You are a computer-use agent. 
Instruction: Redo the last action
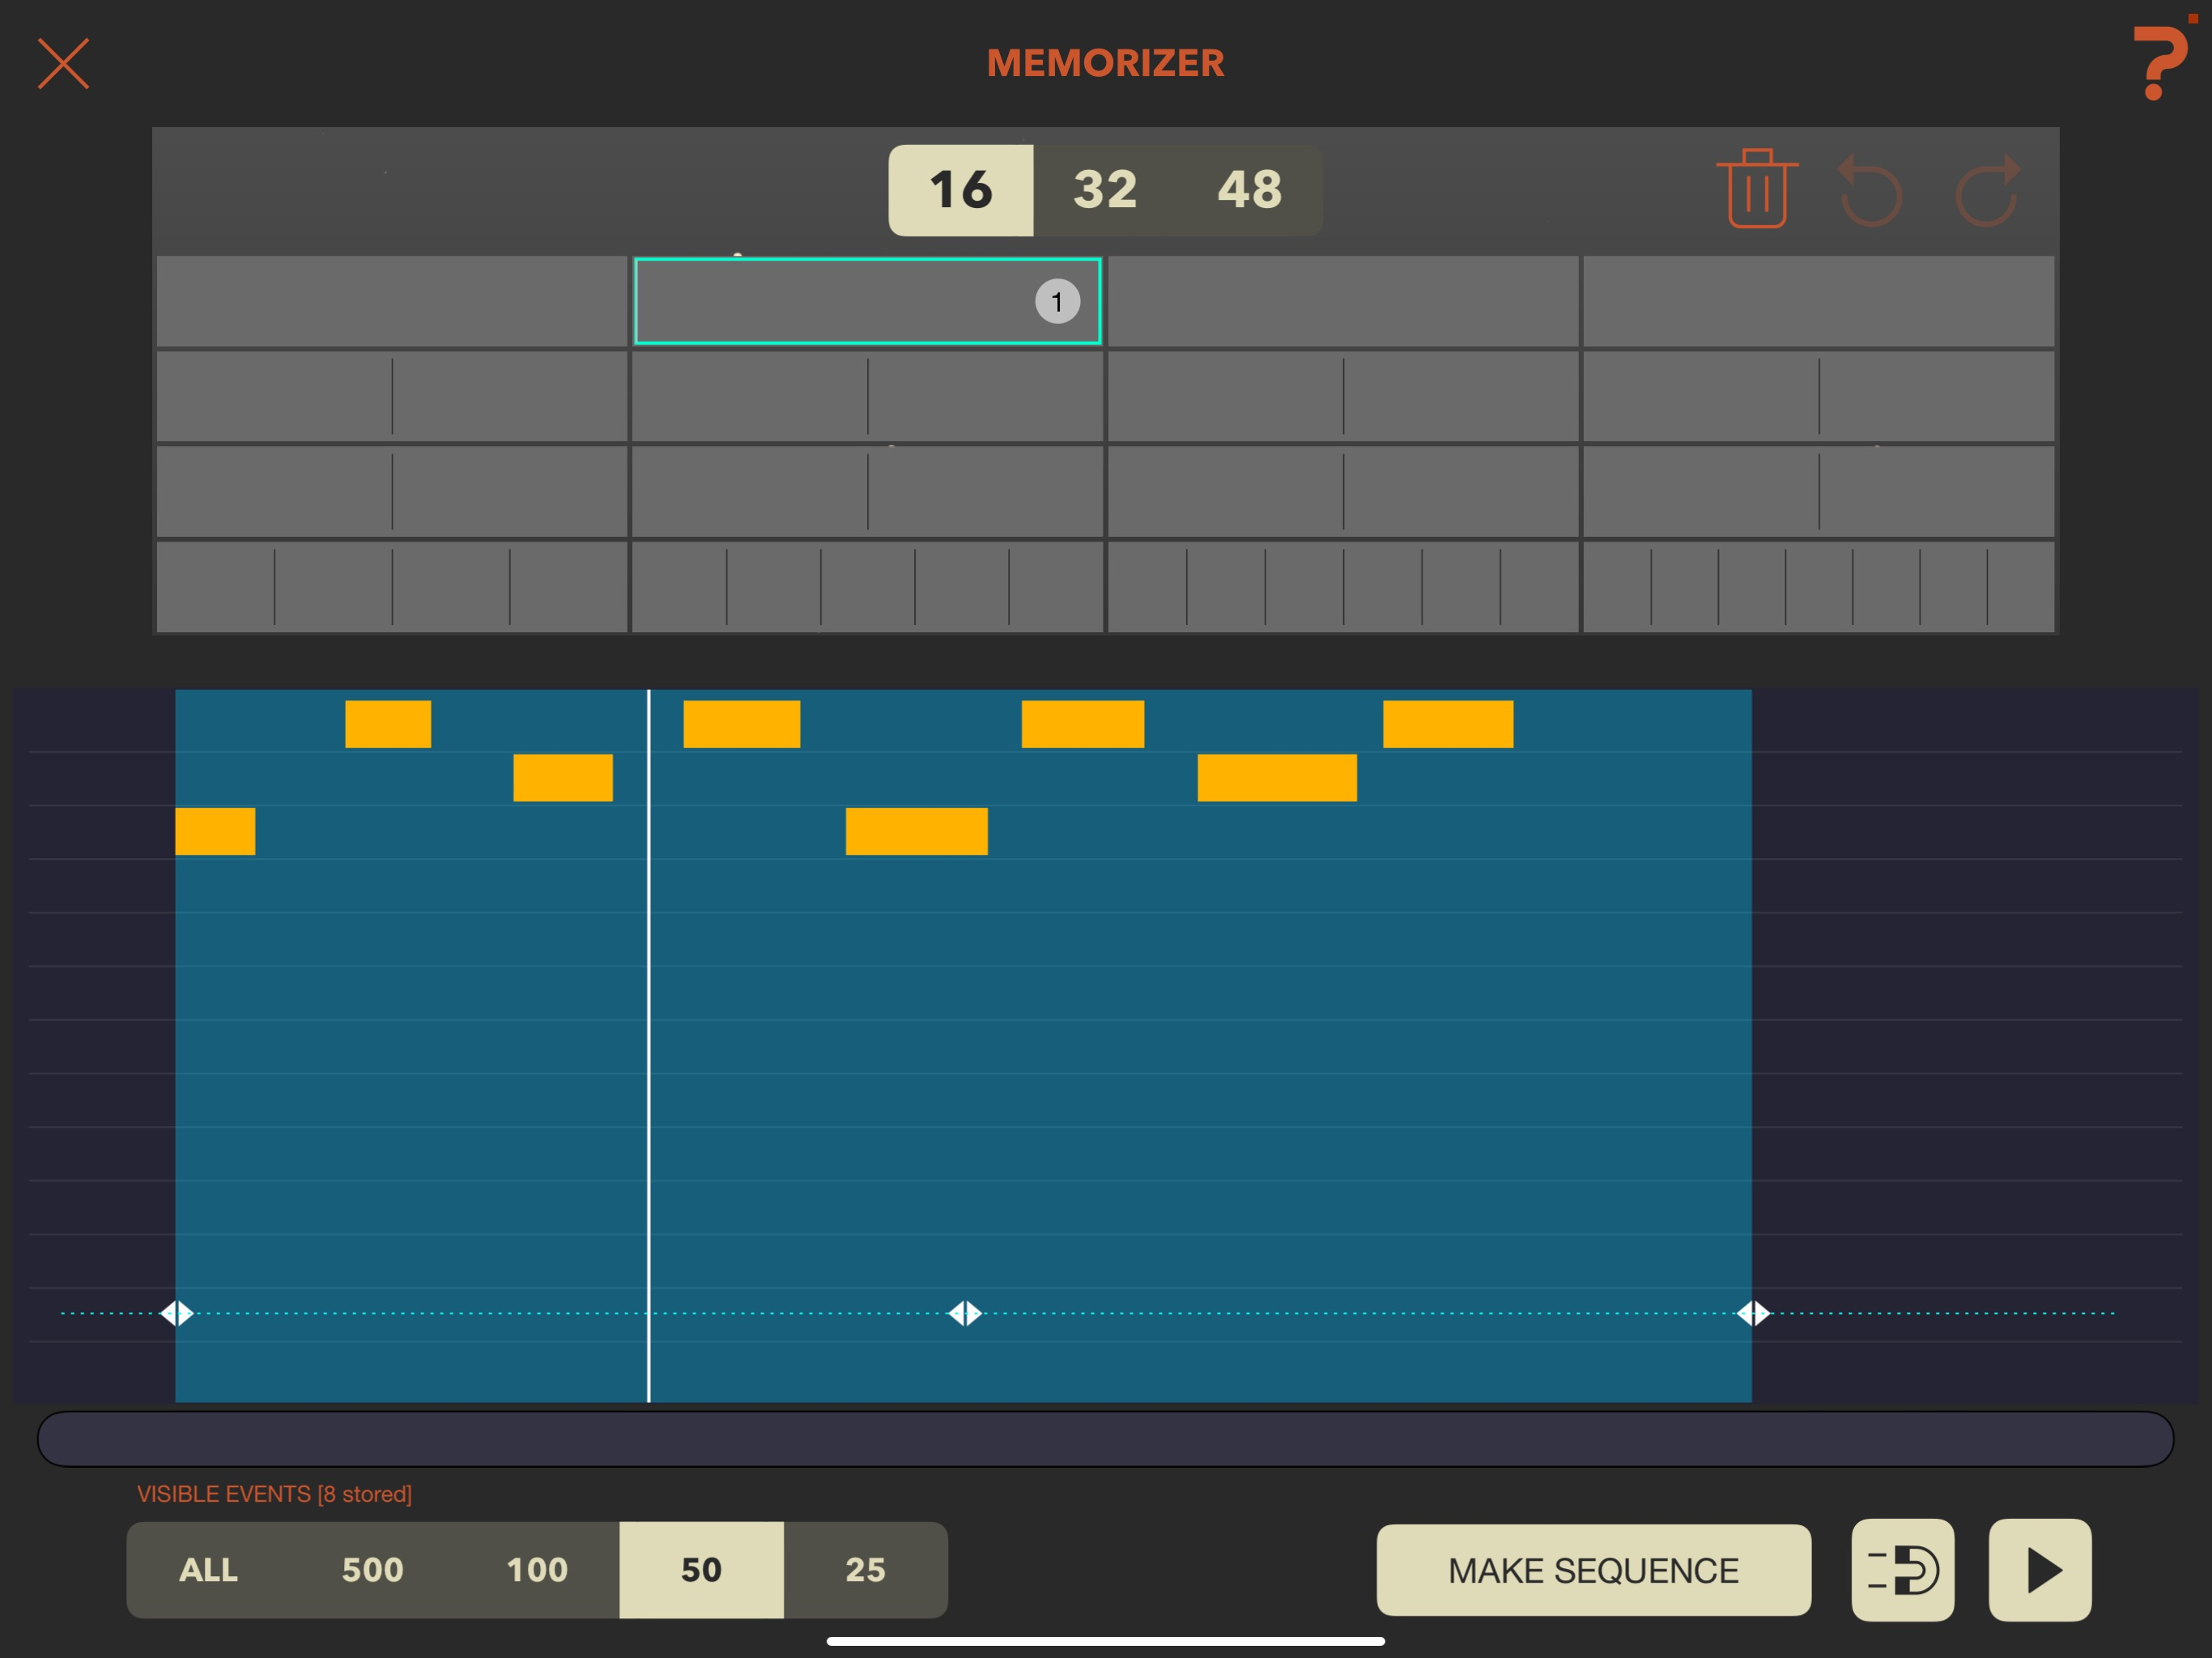click(1988, 190)
